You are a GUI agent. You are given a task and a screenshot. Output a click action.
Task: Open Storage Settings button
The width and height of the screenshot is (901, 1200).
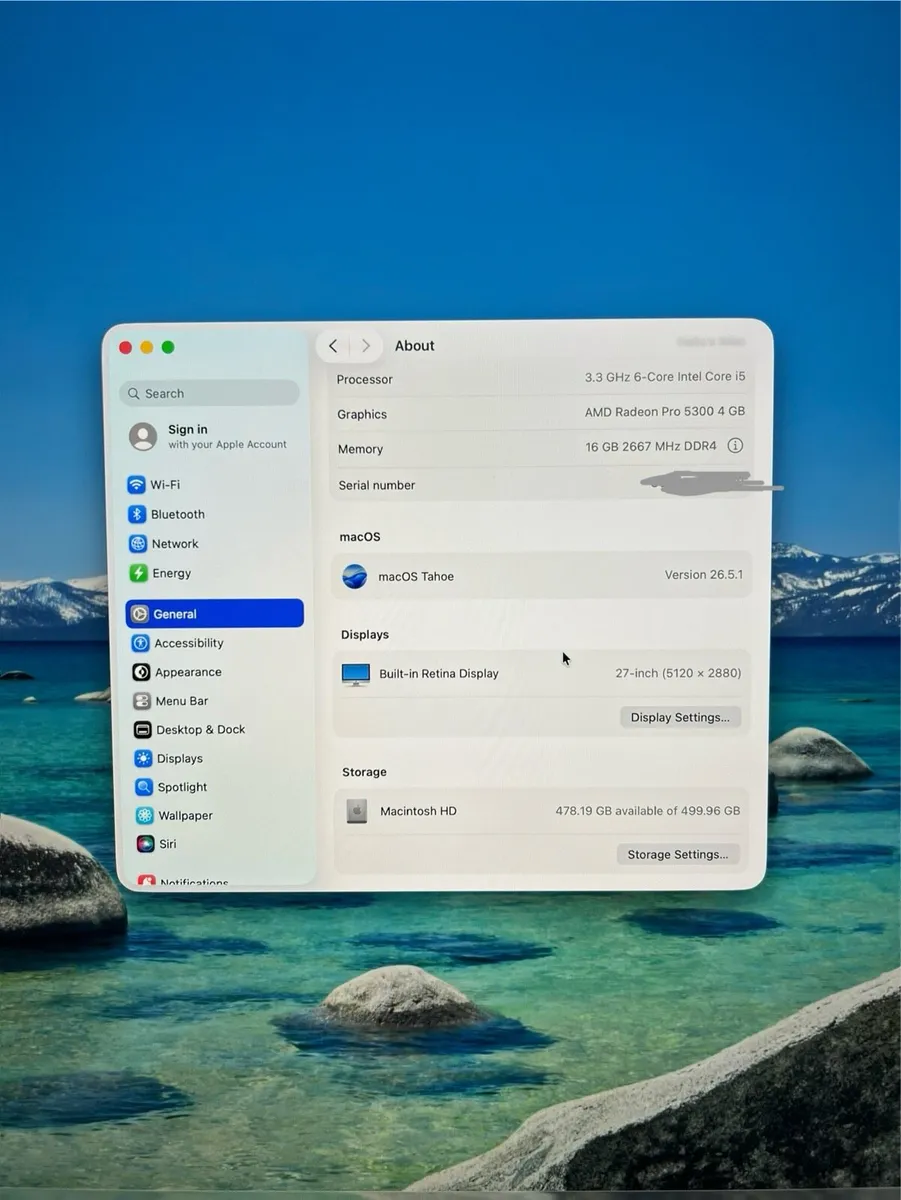(678, 854)
